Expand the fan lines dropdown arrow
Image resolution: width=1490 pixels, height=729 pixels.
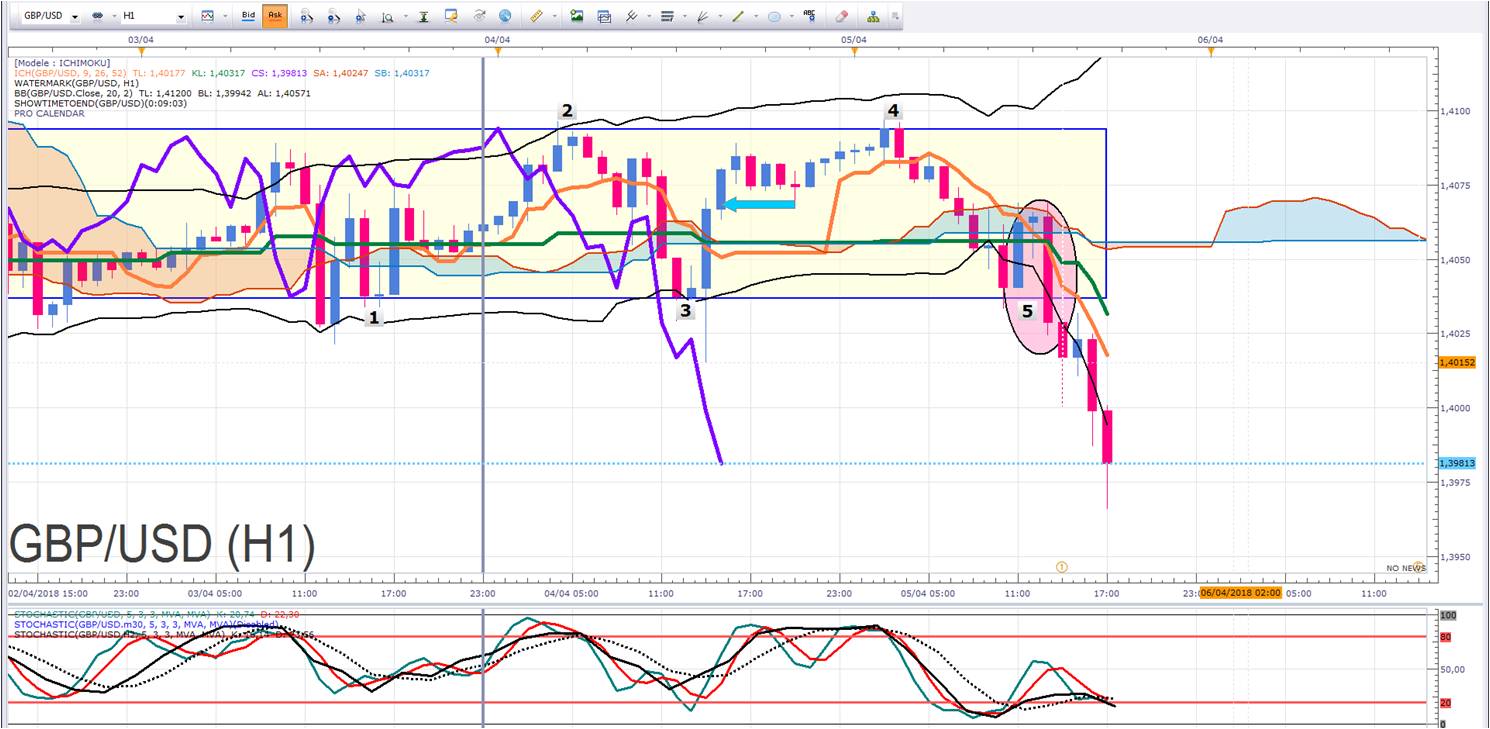(x=721, y=17)
